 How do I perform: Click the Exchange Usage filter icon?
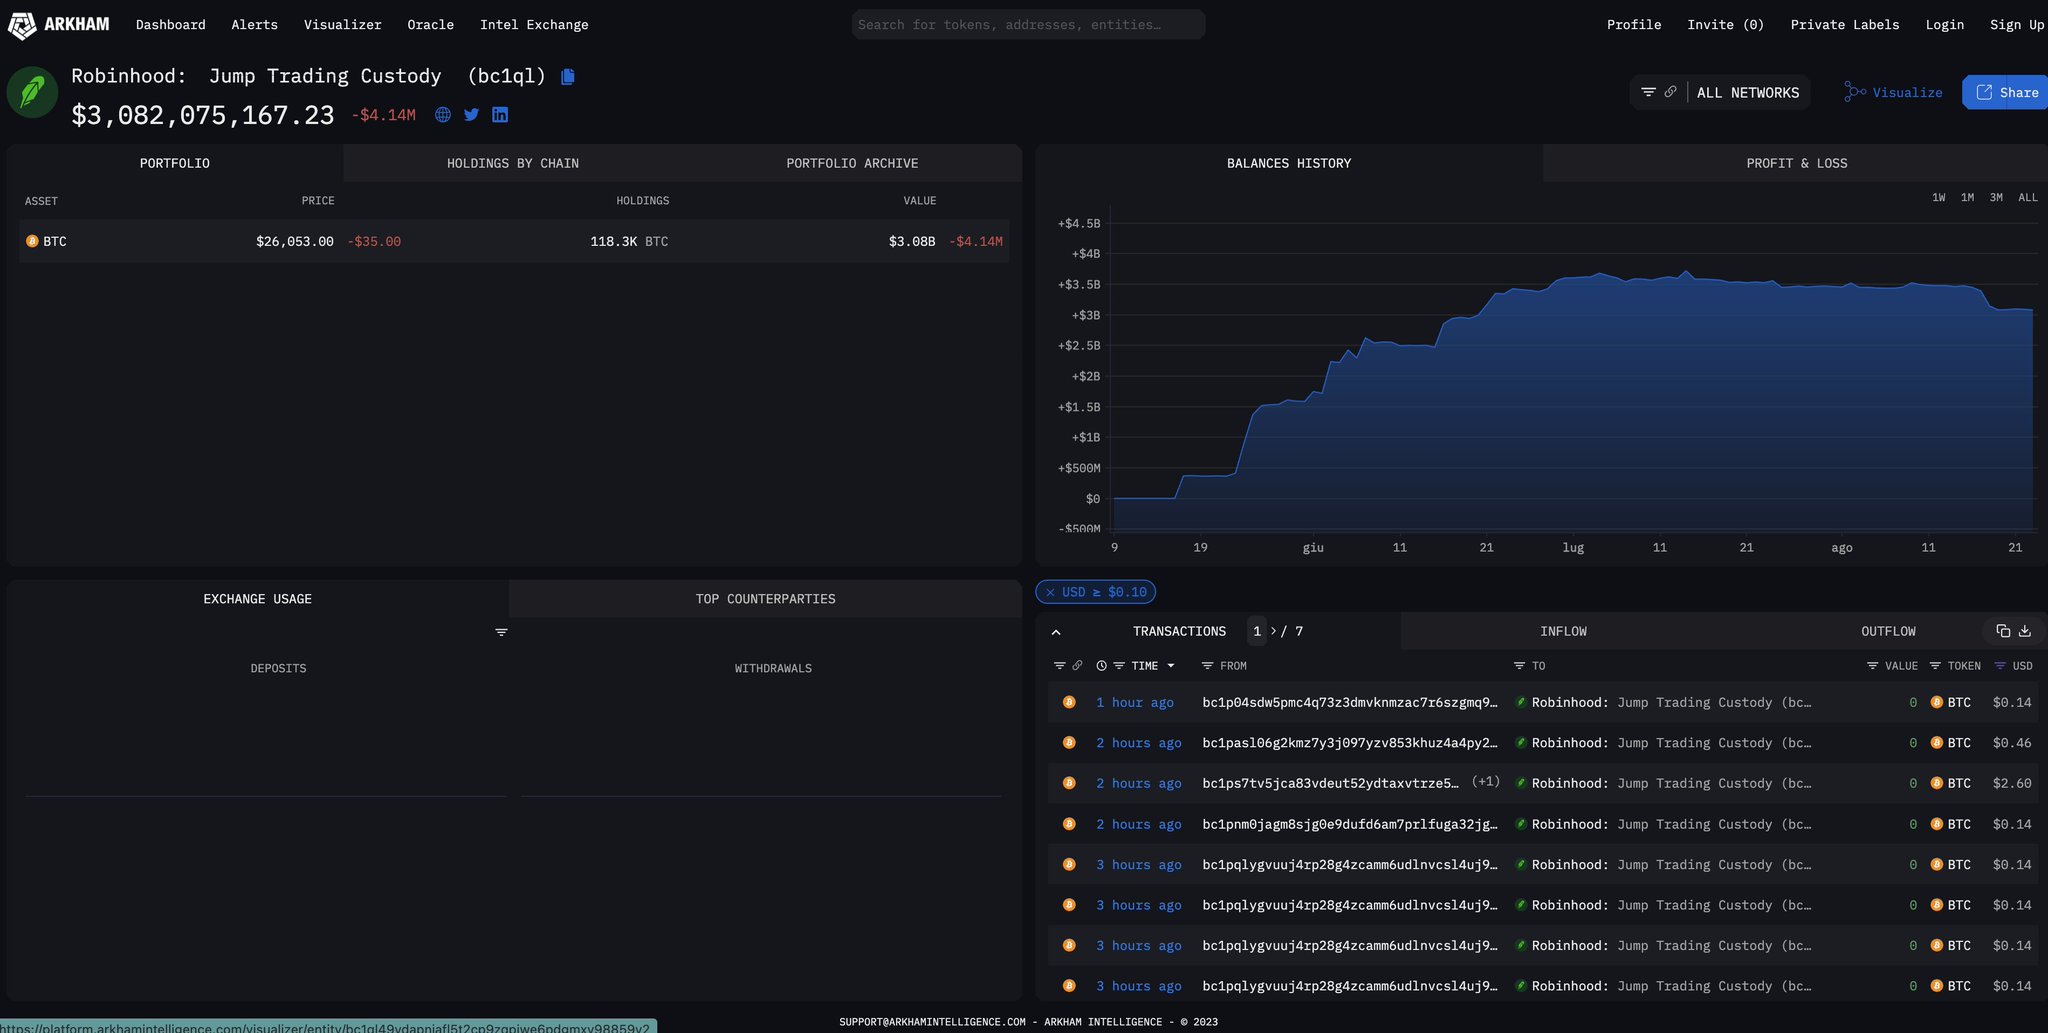coord(502,632)
